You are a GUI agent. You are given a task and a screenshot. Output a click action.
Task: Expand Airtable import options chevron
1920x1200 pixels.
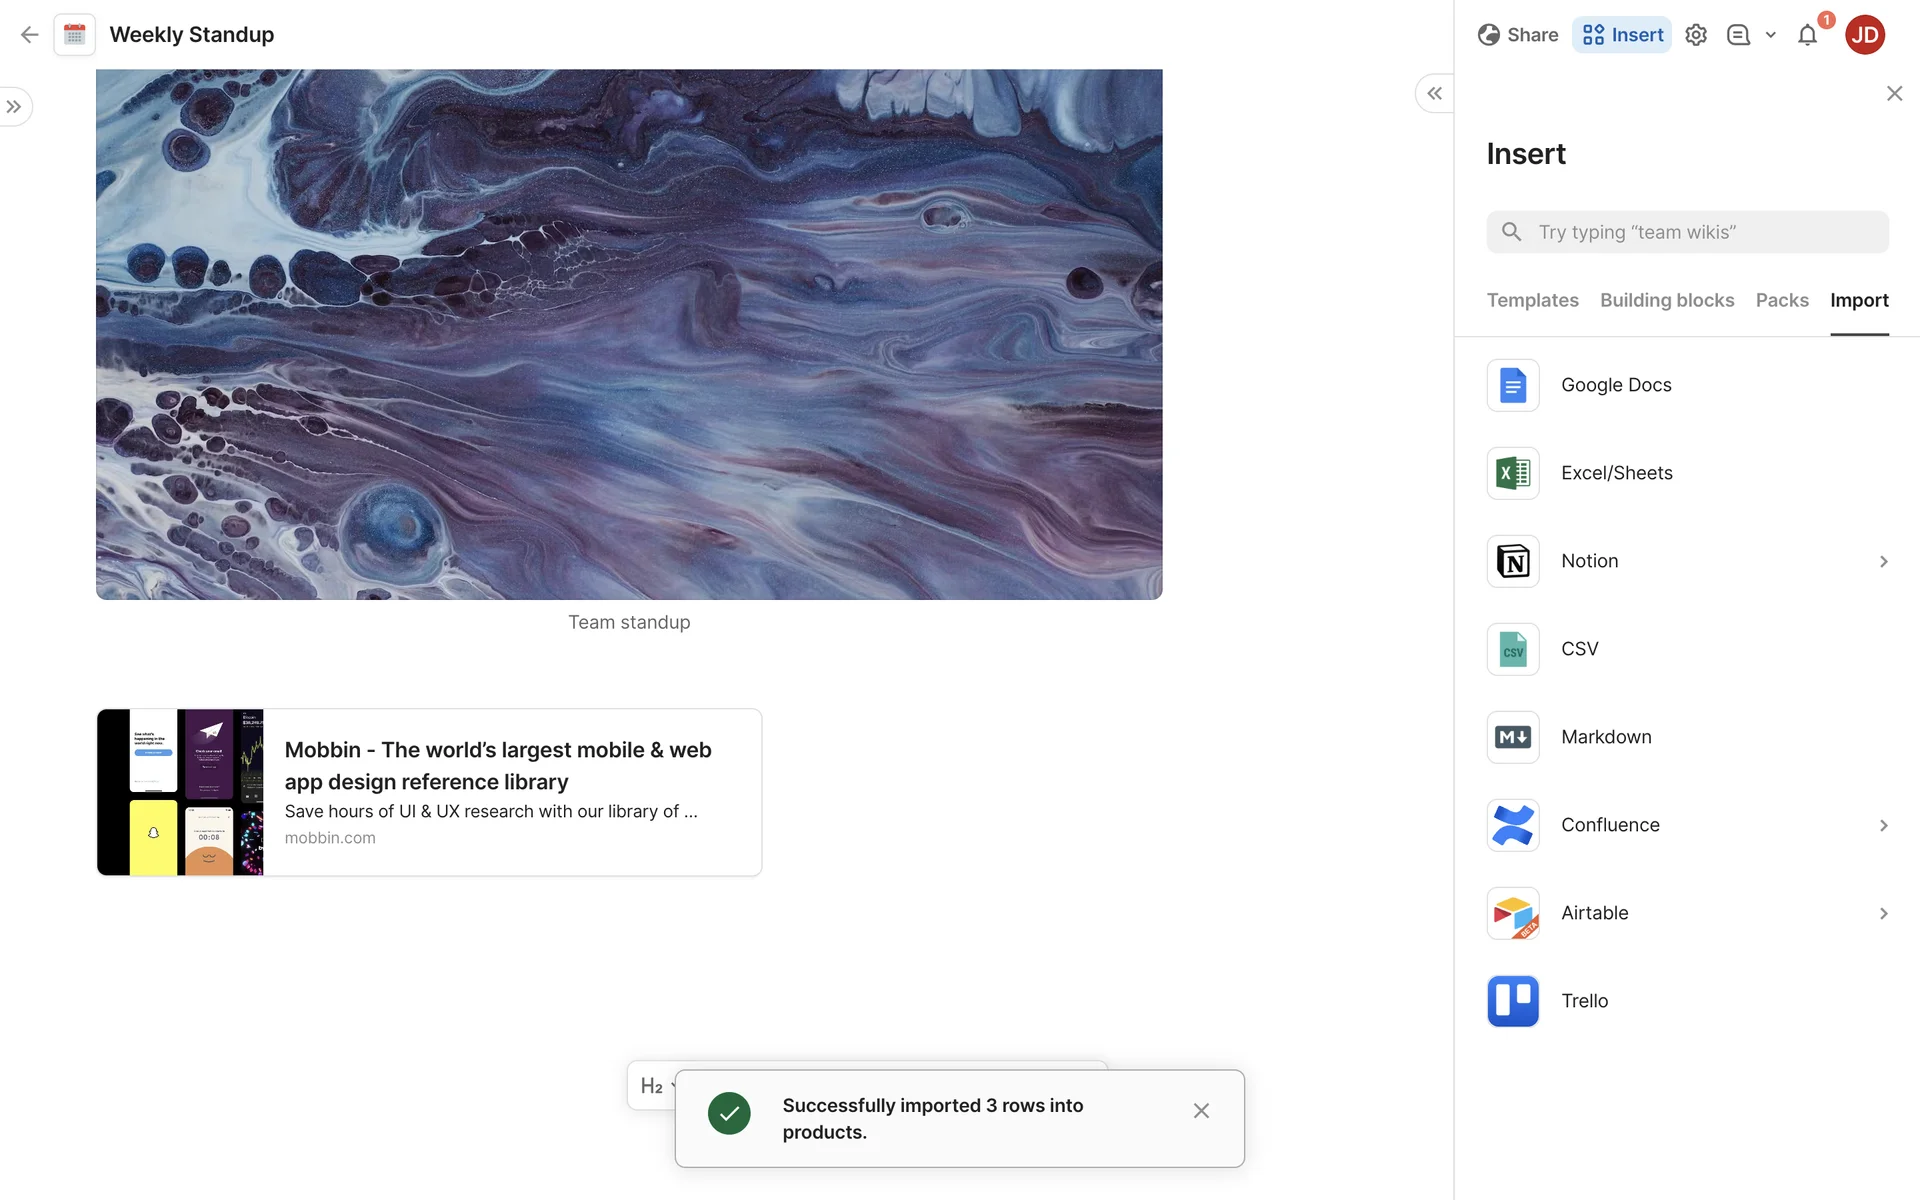[1883, 913]
